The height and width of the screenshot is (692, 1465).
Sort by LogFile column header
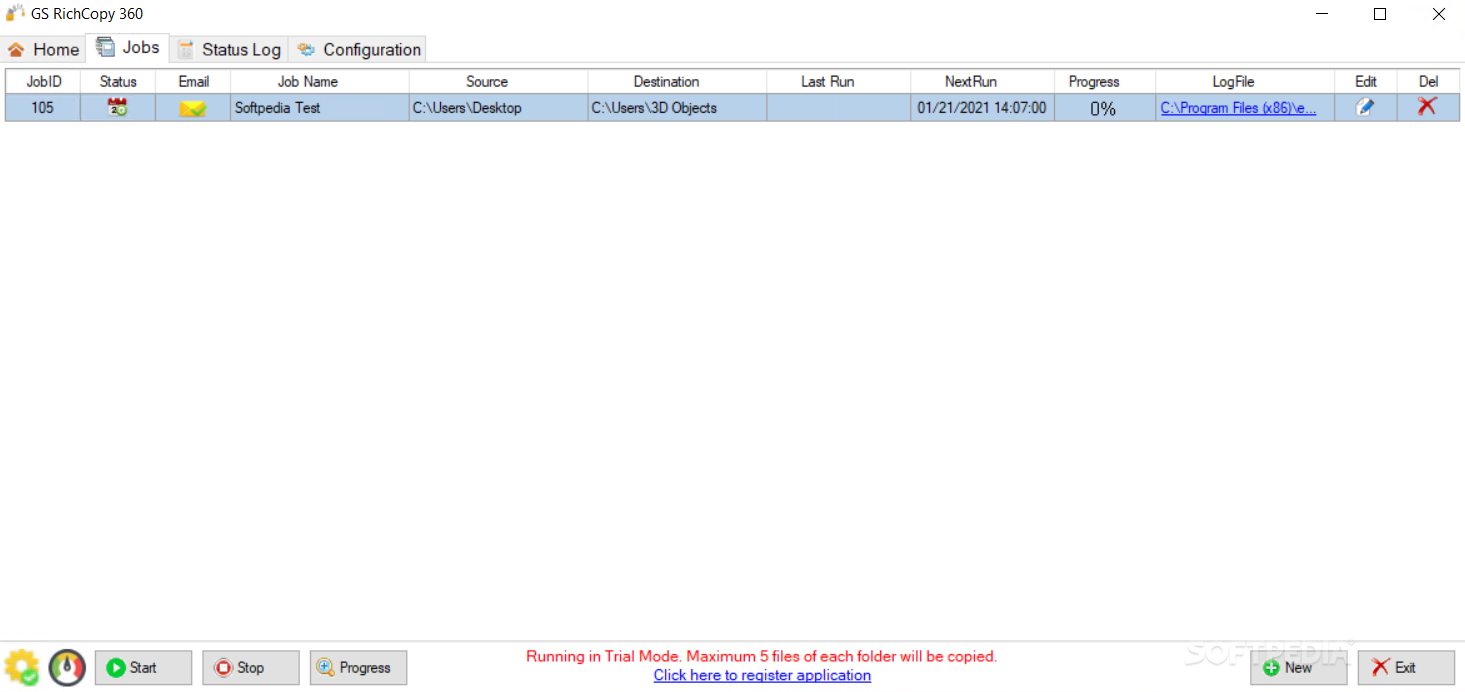coord(1245,82)
